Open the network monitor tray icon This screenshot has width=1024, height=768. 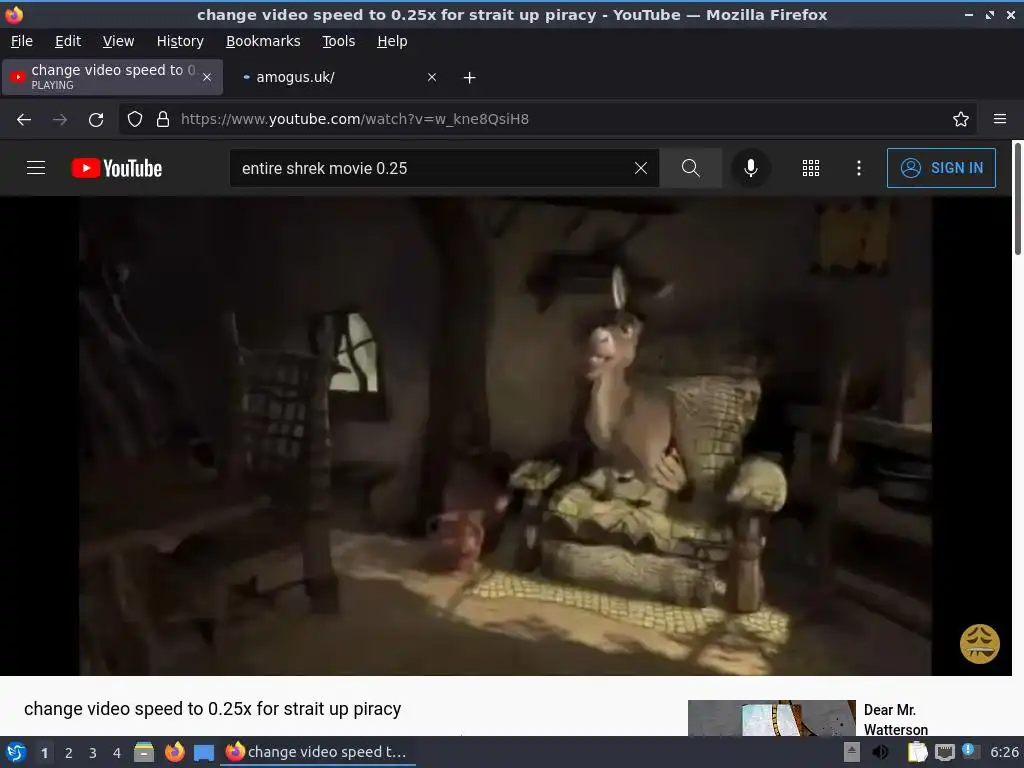coord(944,753)
